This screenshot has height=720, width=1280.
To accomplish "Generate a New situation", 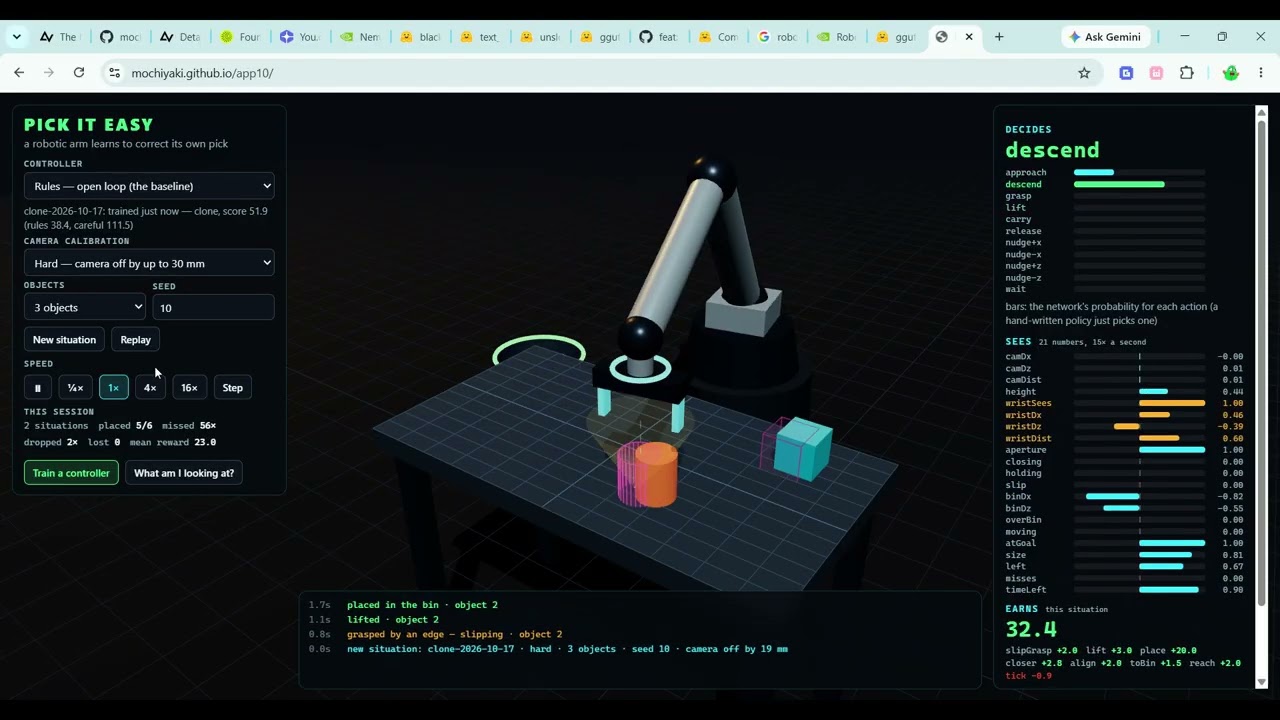I will [64, 340].
